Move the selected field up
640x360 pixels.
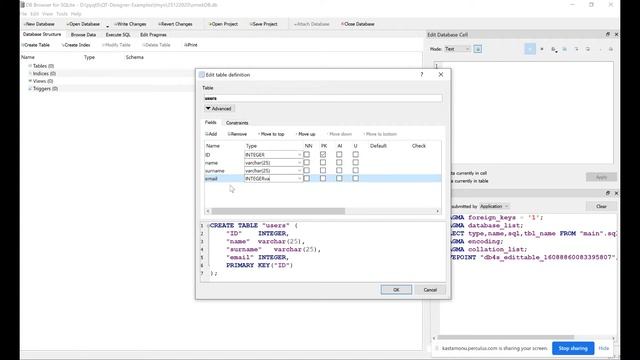[x=306, y=134]
